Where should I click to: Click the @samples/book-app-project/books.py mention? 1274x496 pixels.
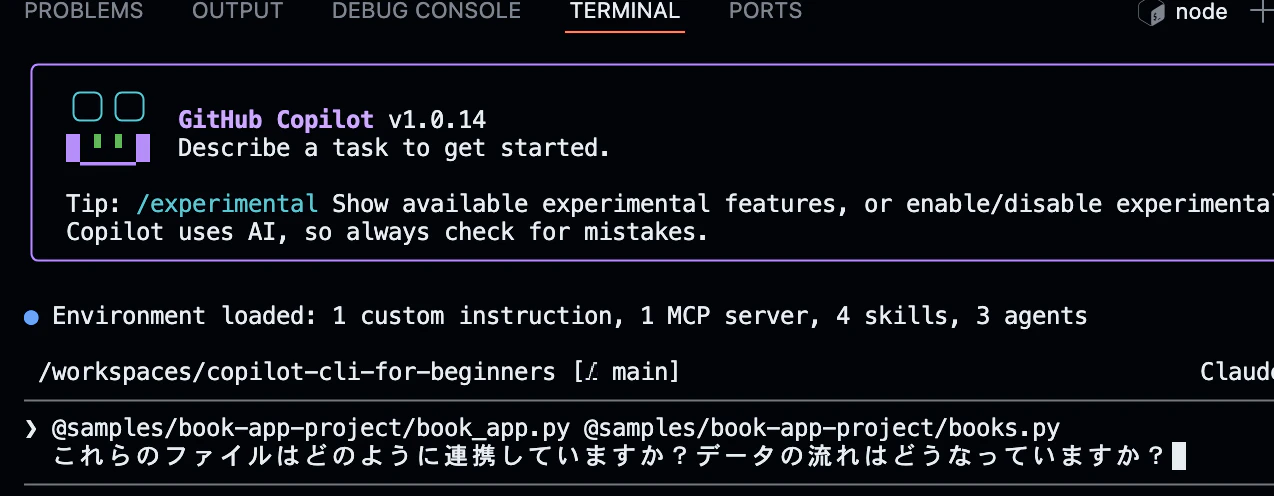[x=821, y=429]
